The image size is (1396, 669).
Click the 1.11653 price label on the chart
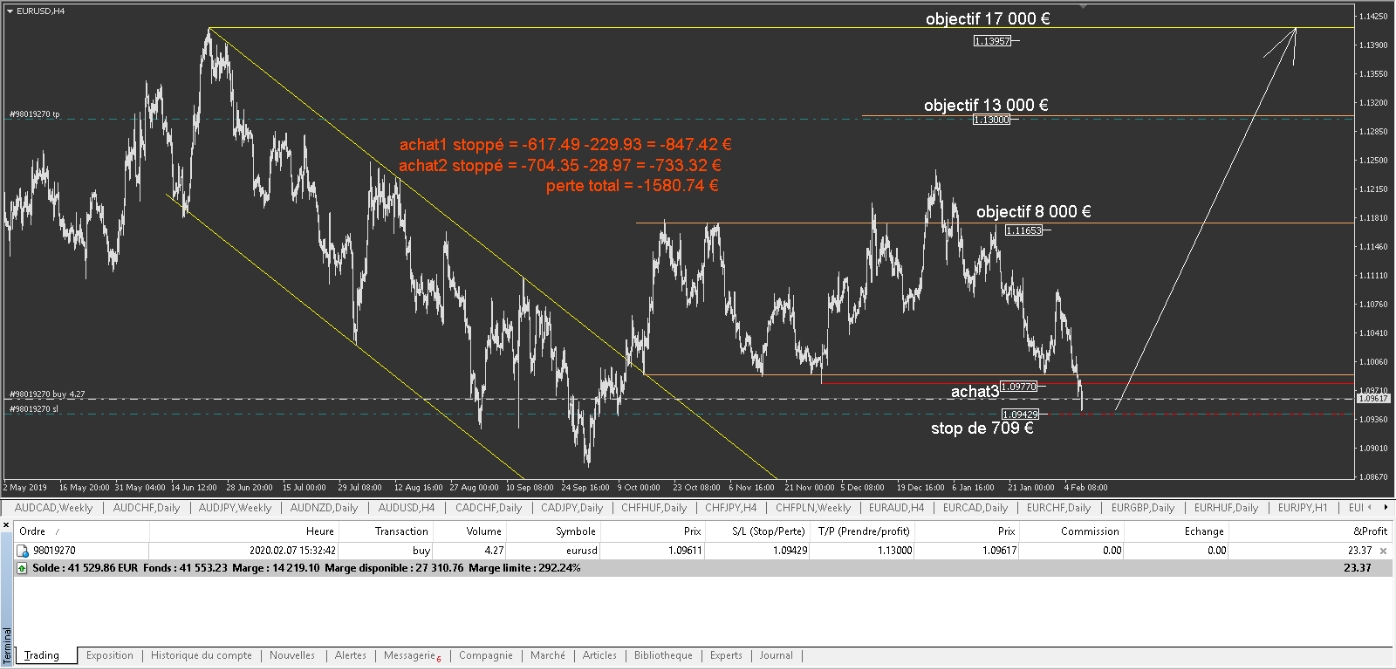1024,230
